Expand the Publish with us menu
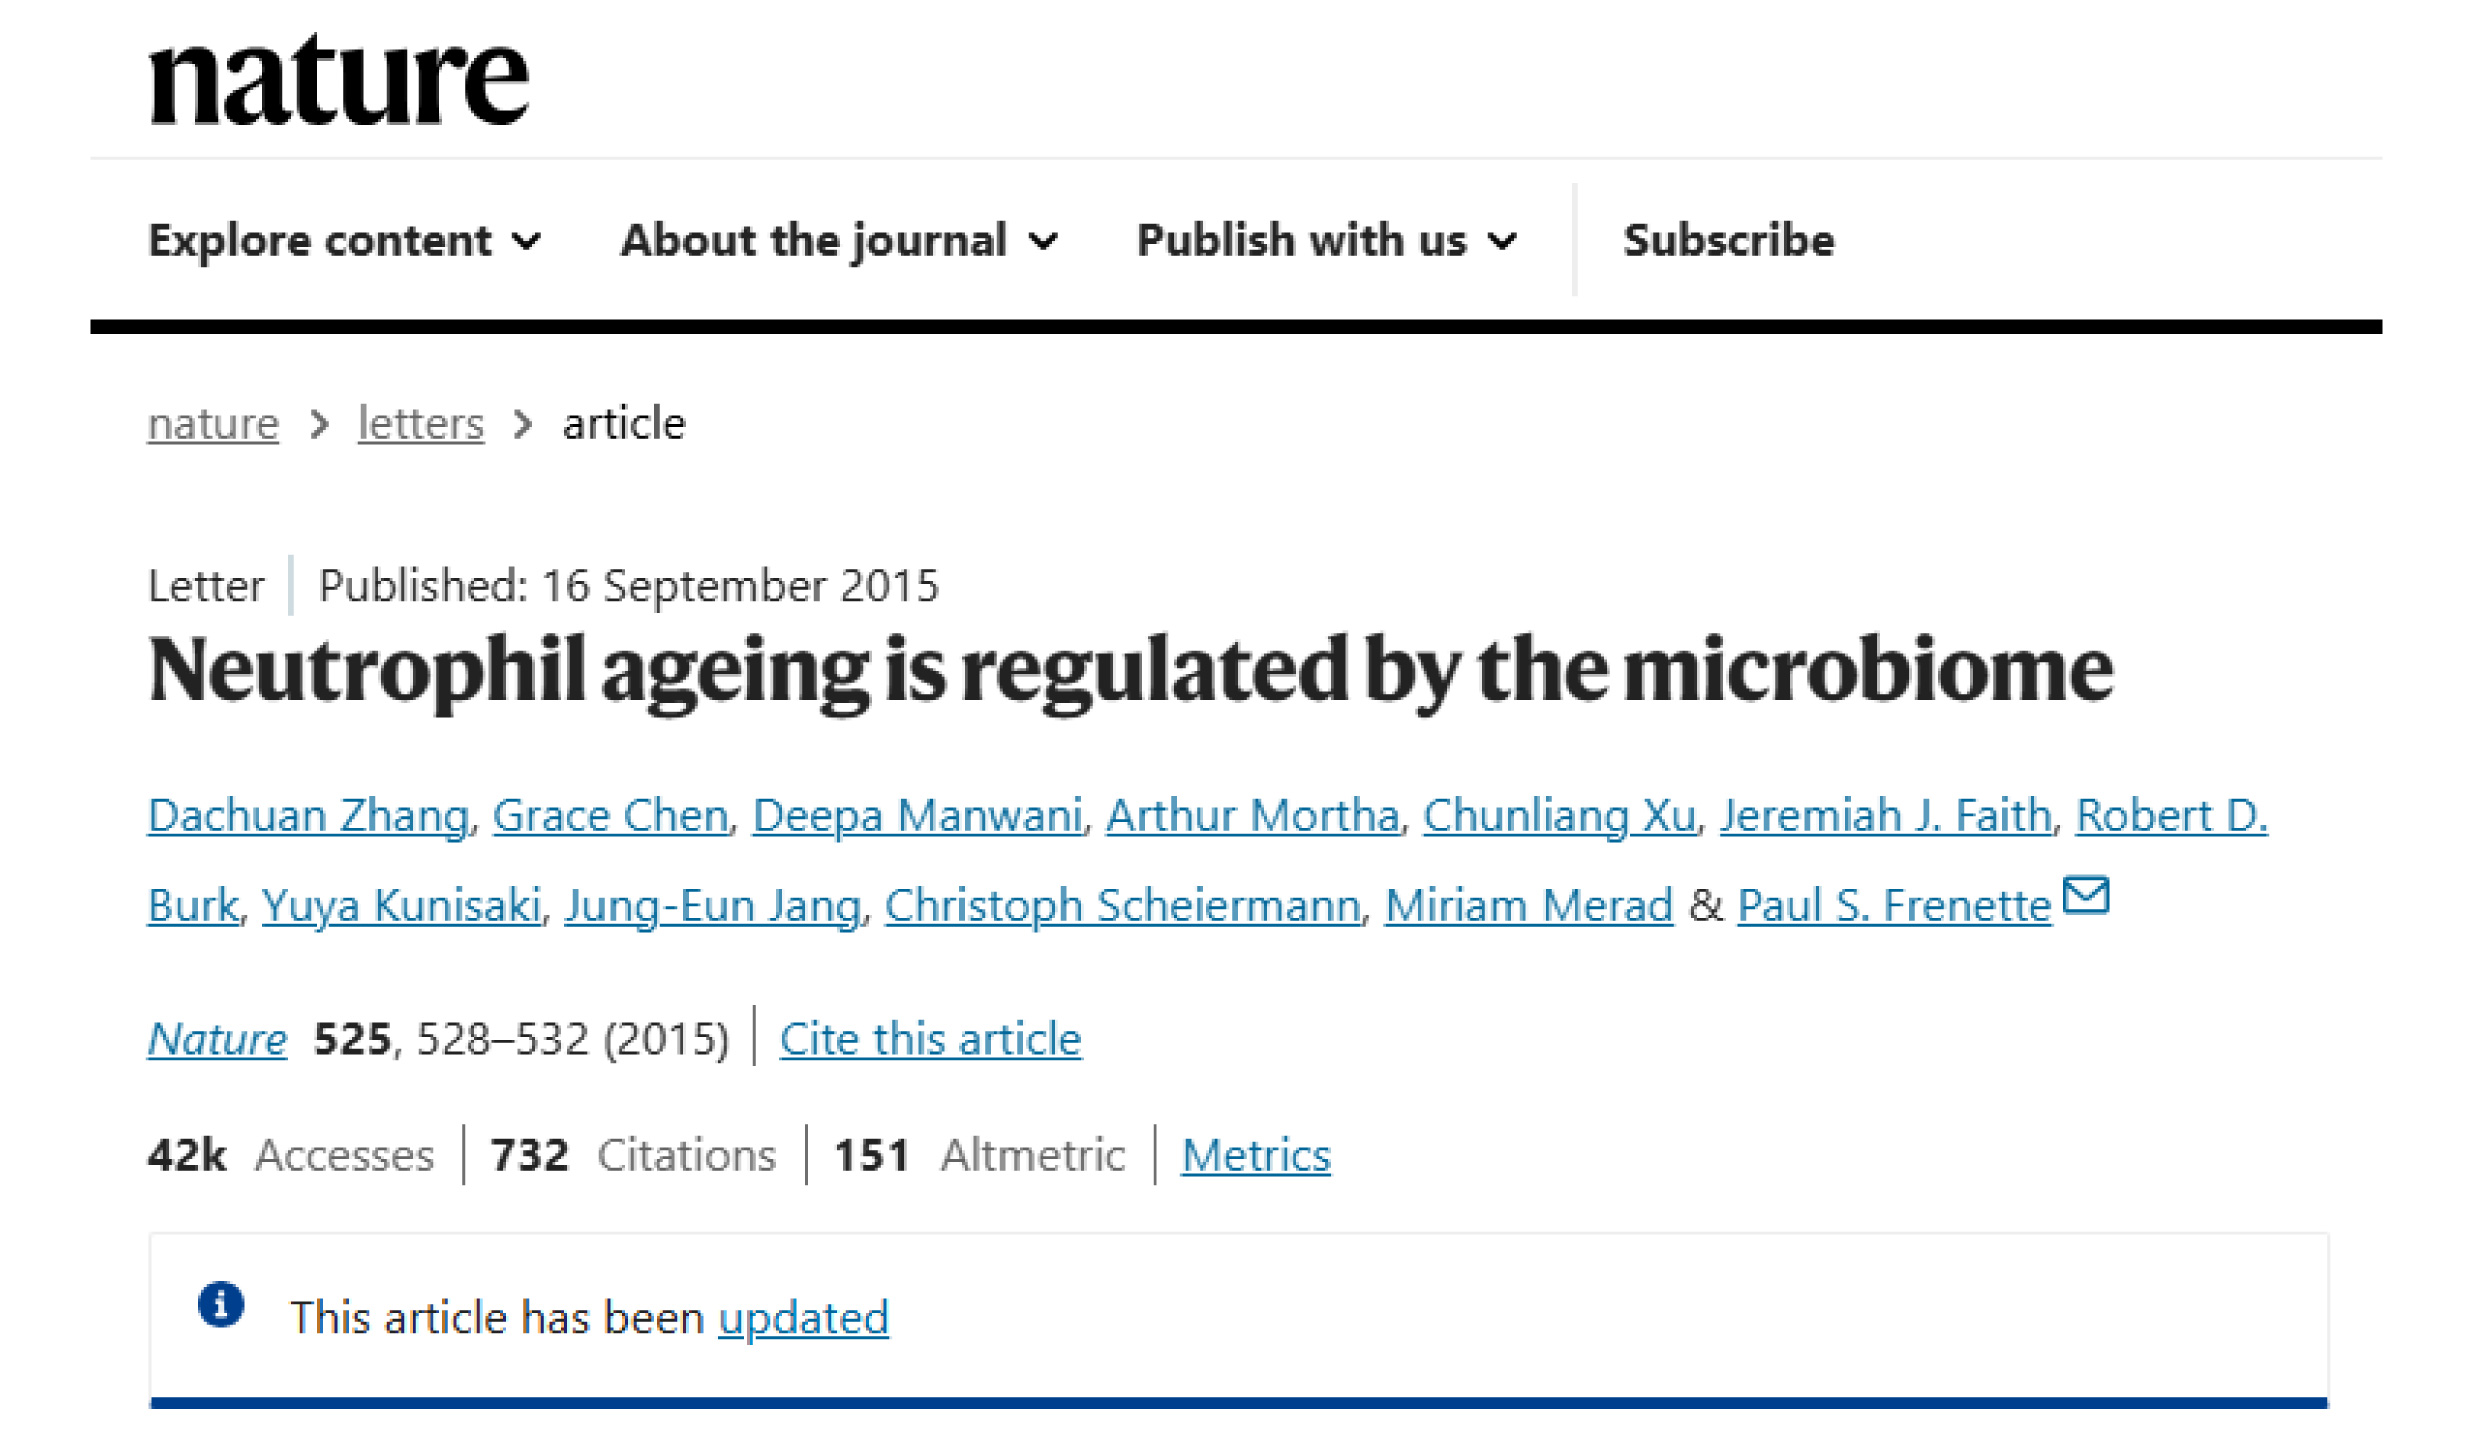2473x1429 pixels. pos(1326,241)
